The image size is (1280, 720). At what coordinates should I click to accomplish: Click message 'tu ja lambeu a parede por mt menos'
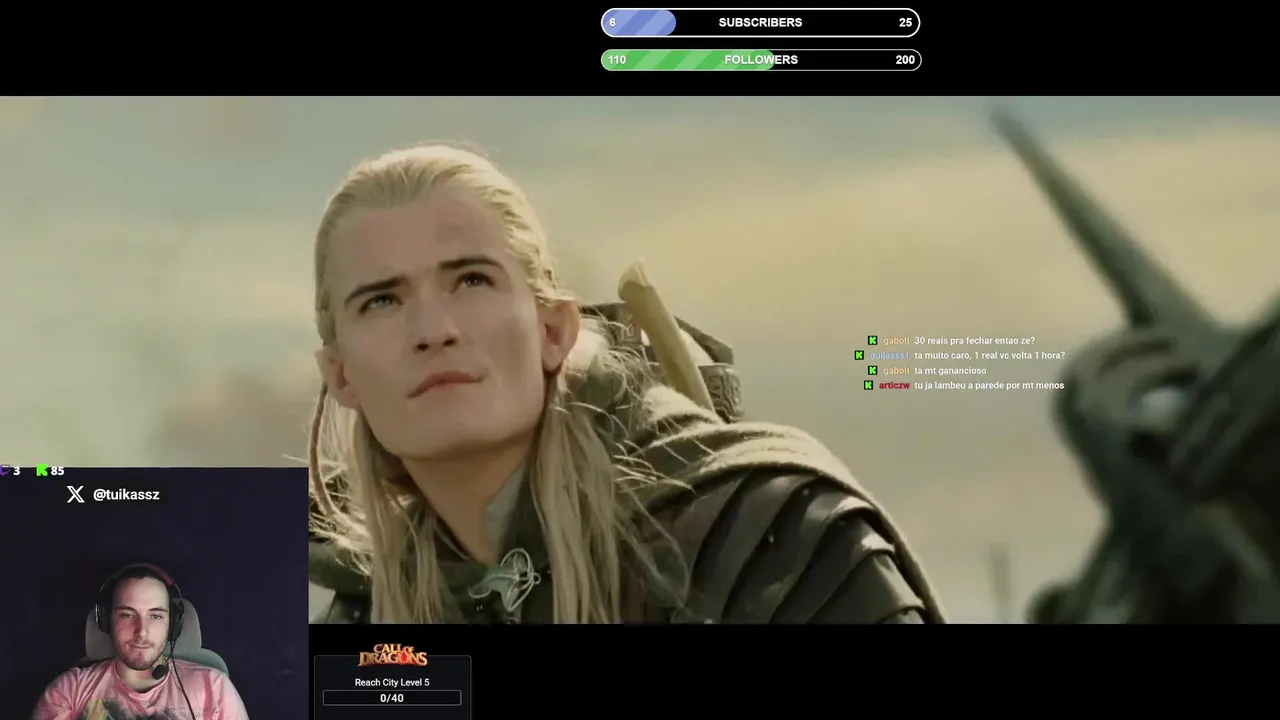989,385
